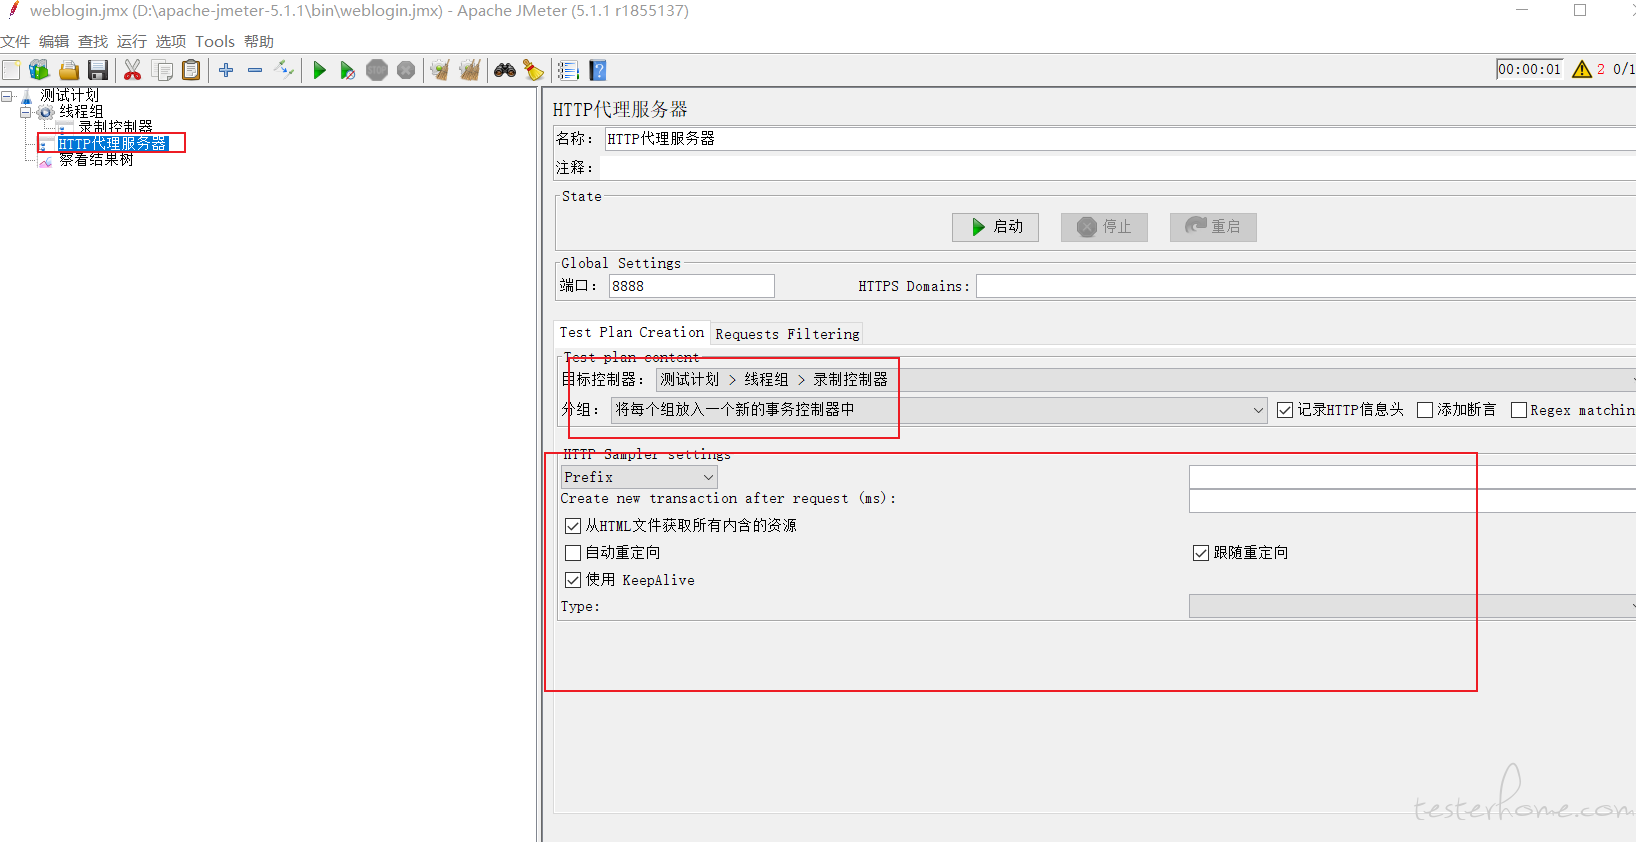Toggle Regex matching checkbox
The height and width of the screenshot is (842, 1636).
click(x=1518, y=410)
